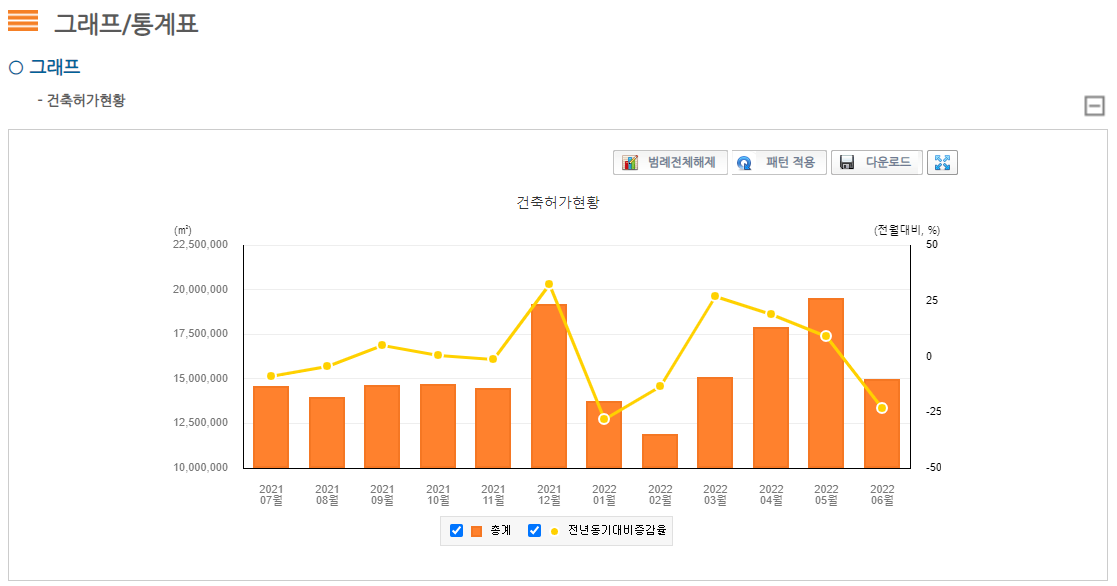Image resolution: width=1117 pixels, height=586 pixels.
Task: Click the orange hamburger menu icon
Action: 23,21
